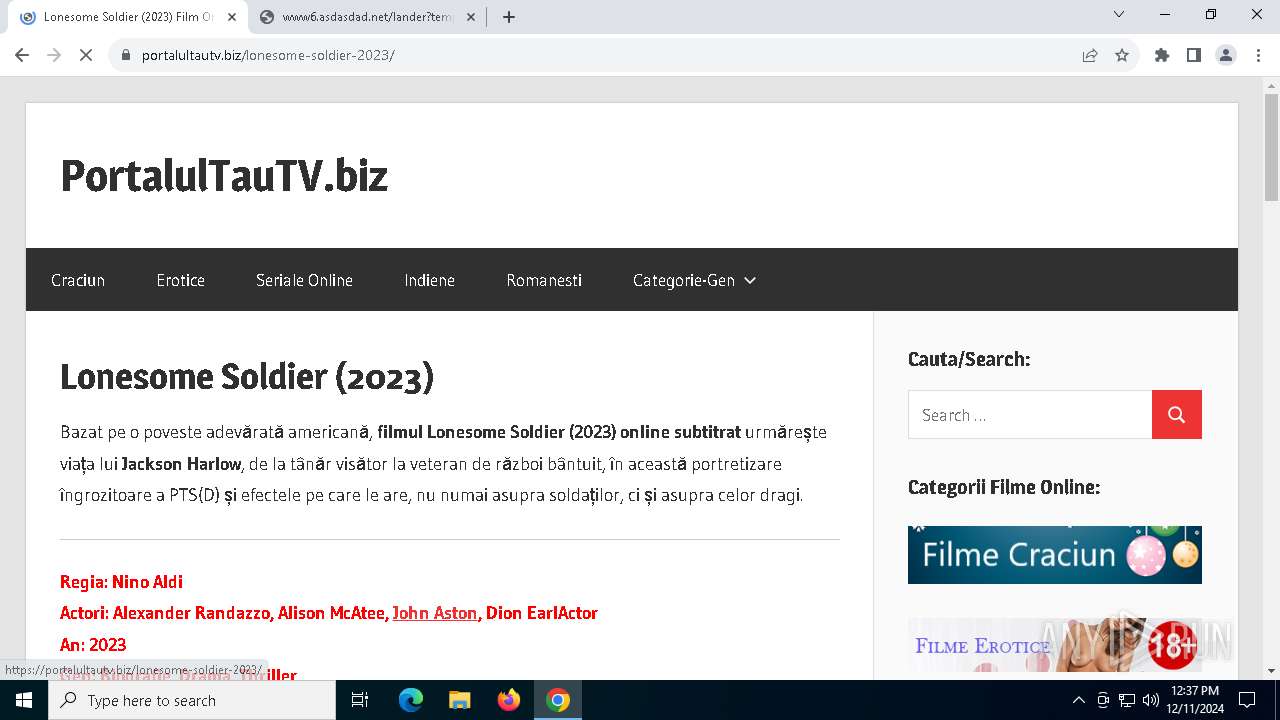
Task: Click the Cauta/Search heading
Action: pyautogui.click(x=969, y=359)
